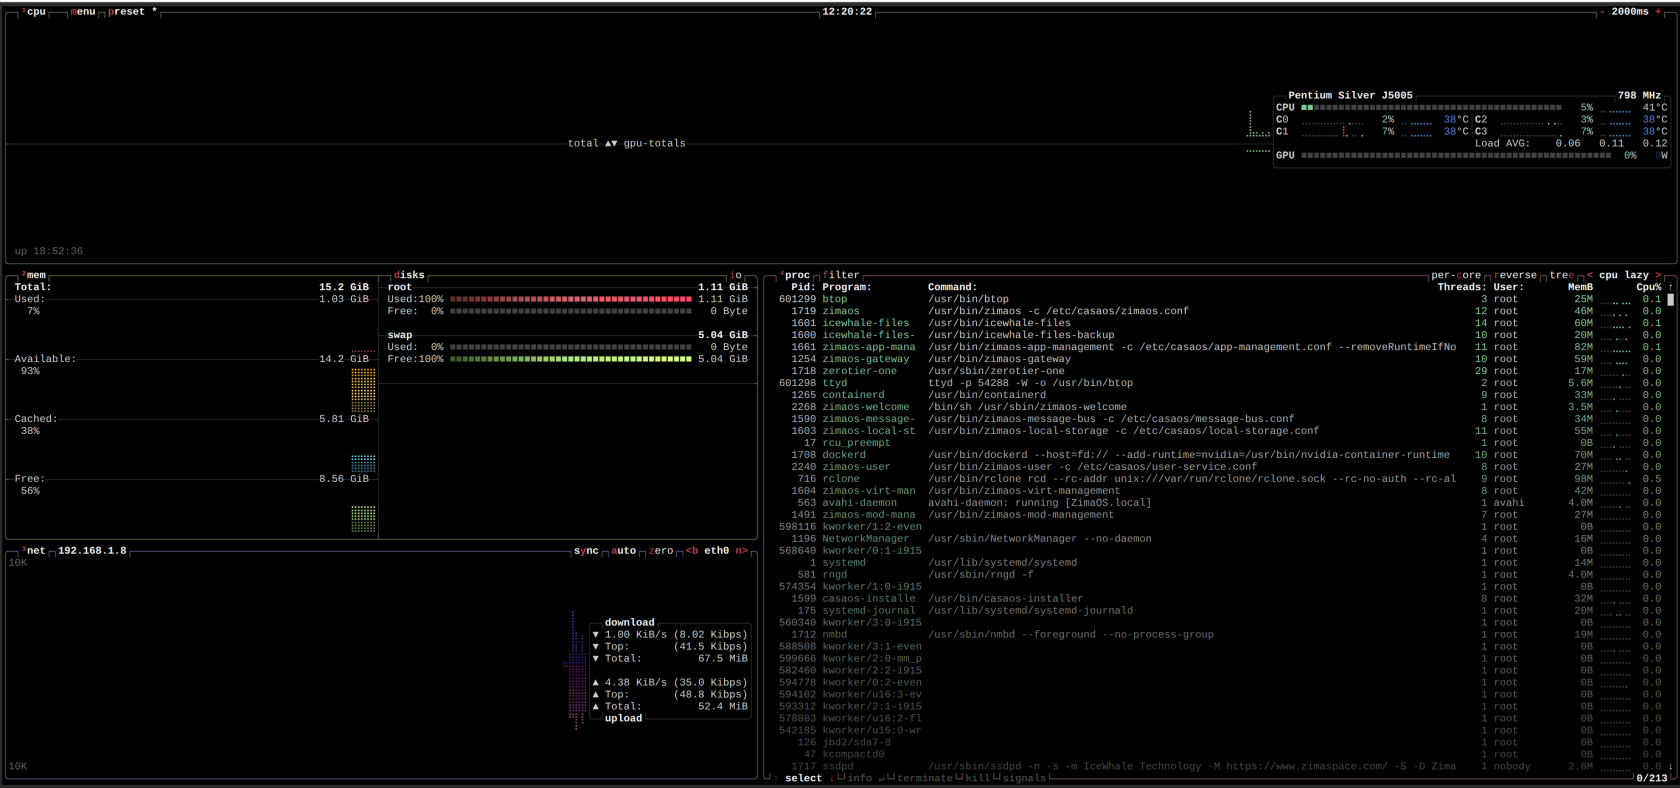Screen dimensions: 1680x788
Task: Toggle network sync scaling
Action: pos(586,551)
